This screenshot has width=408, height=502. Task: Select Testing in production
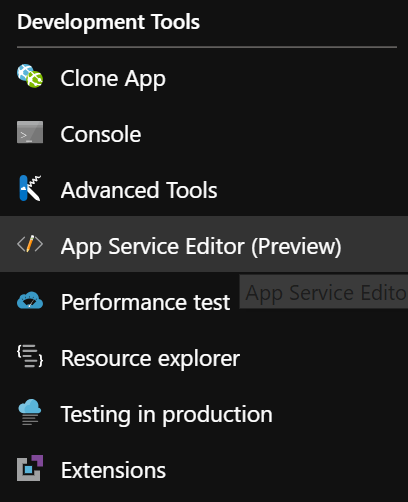point(204,414)
